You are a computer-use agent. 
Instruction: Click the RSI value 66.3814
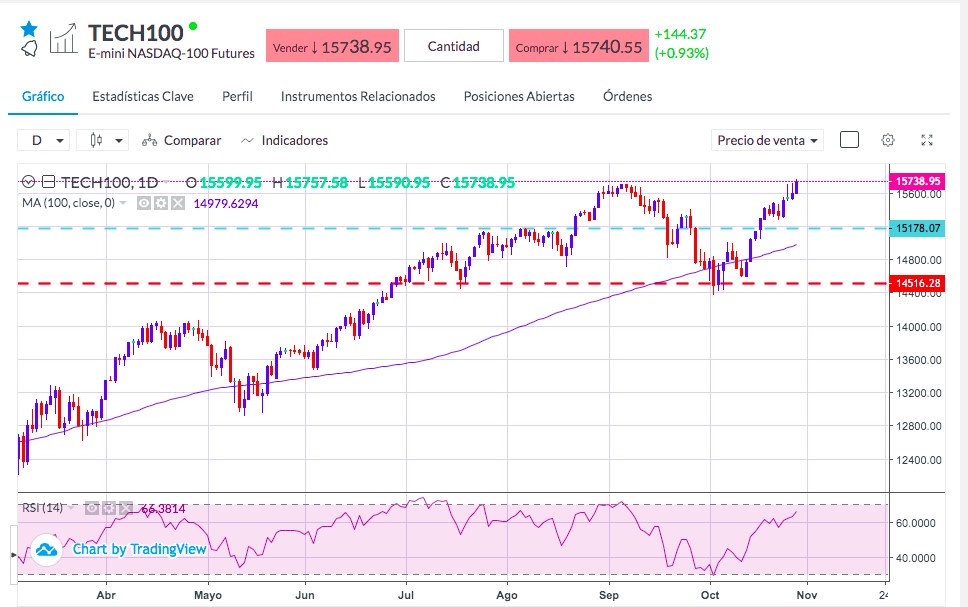pyautogui.click(x=163, y=509)
